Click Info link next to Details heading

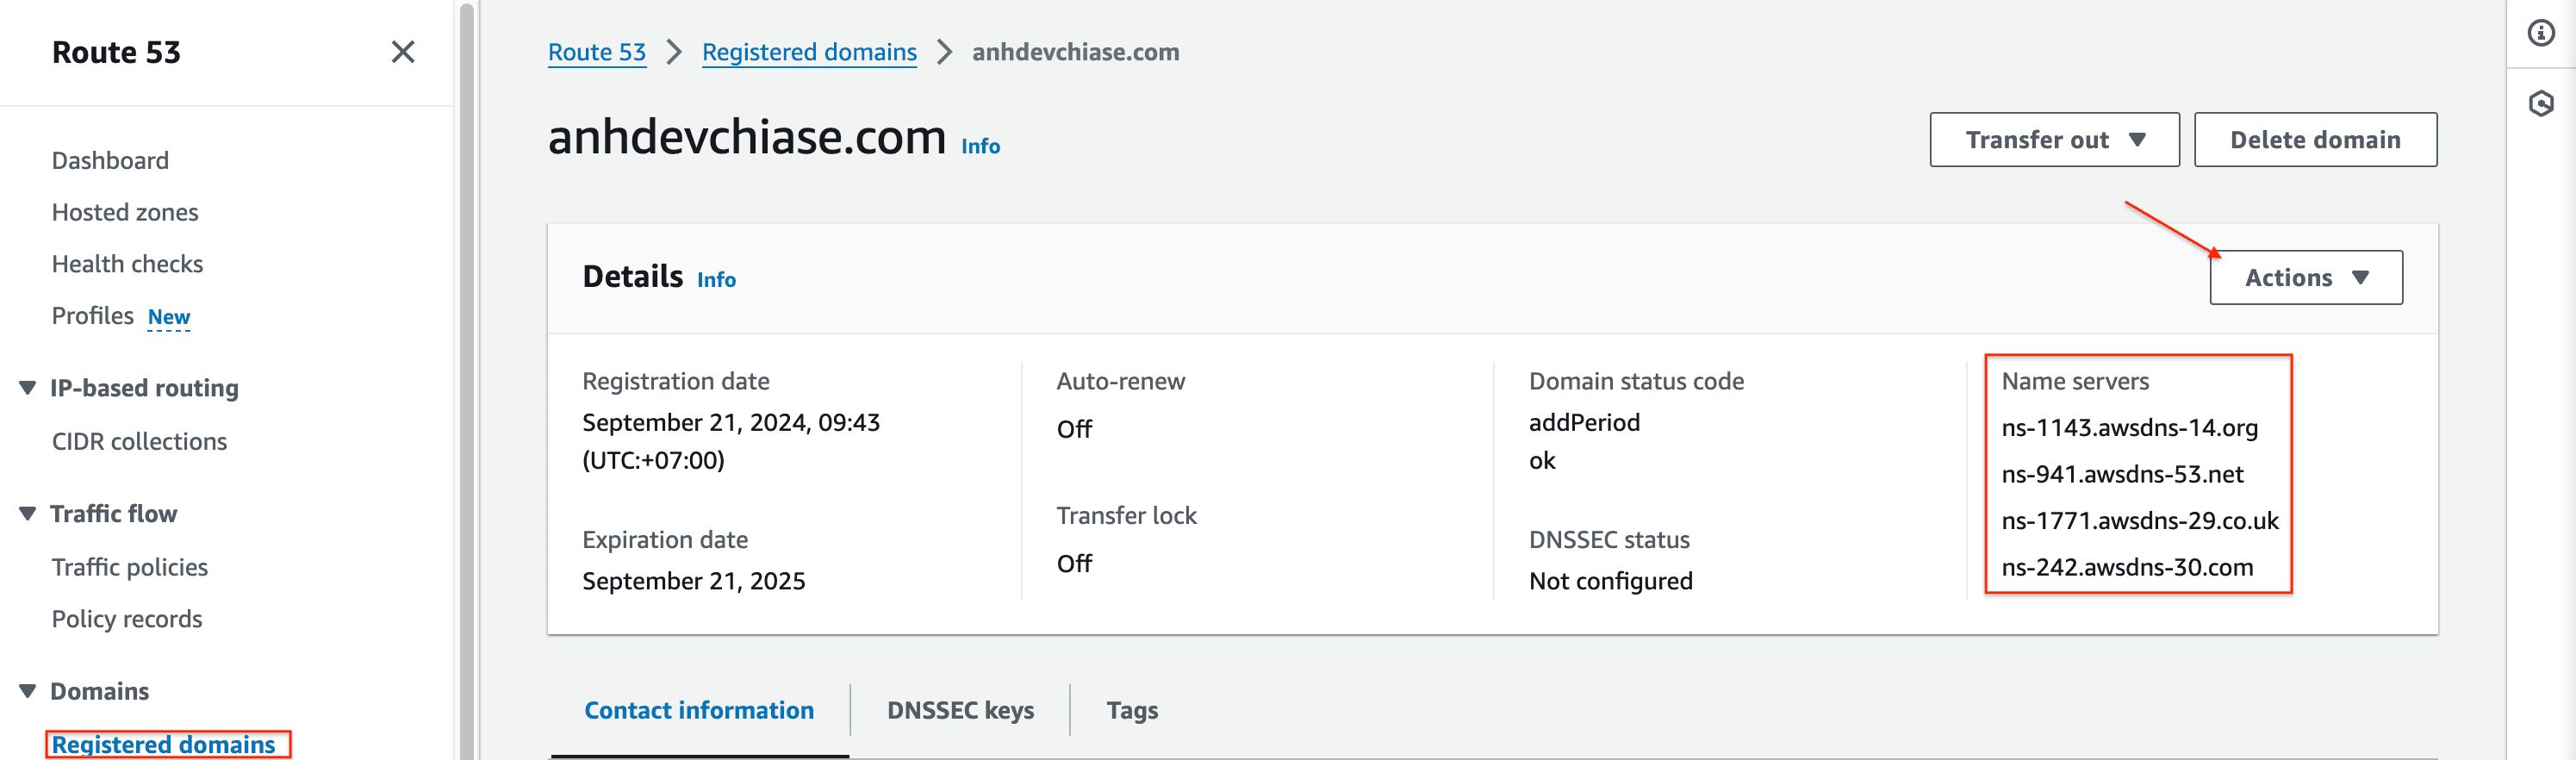tap(716, 280)
